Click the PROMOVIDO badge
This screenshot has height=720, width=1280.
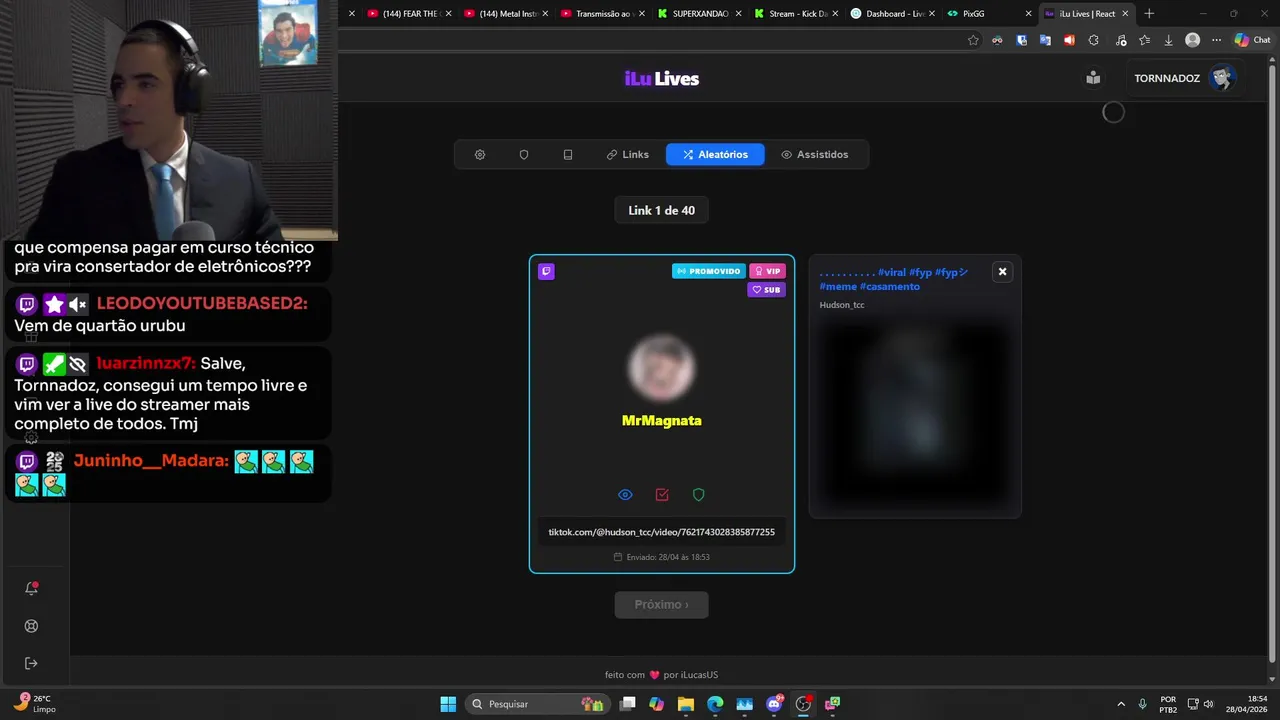point(709,271)
